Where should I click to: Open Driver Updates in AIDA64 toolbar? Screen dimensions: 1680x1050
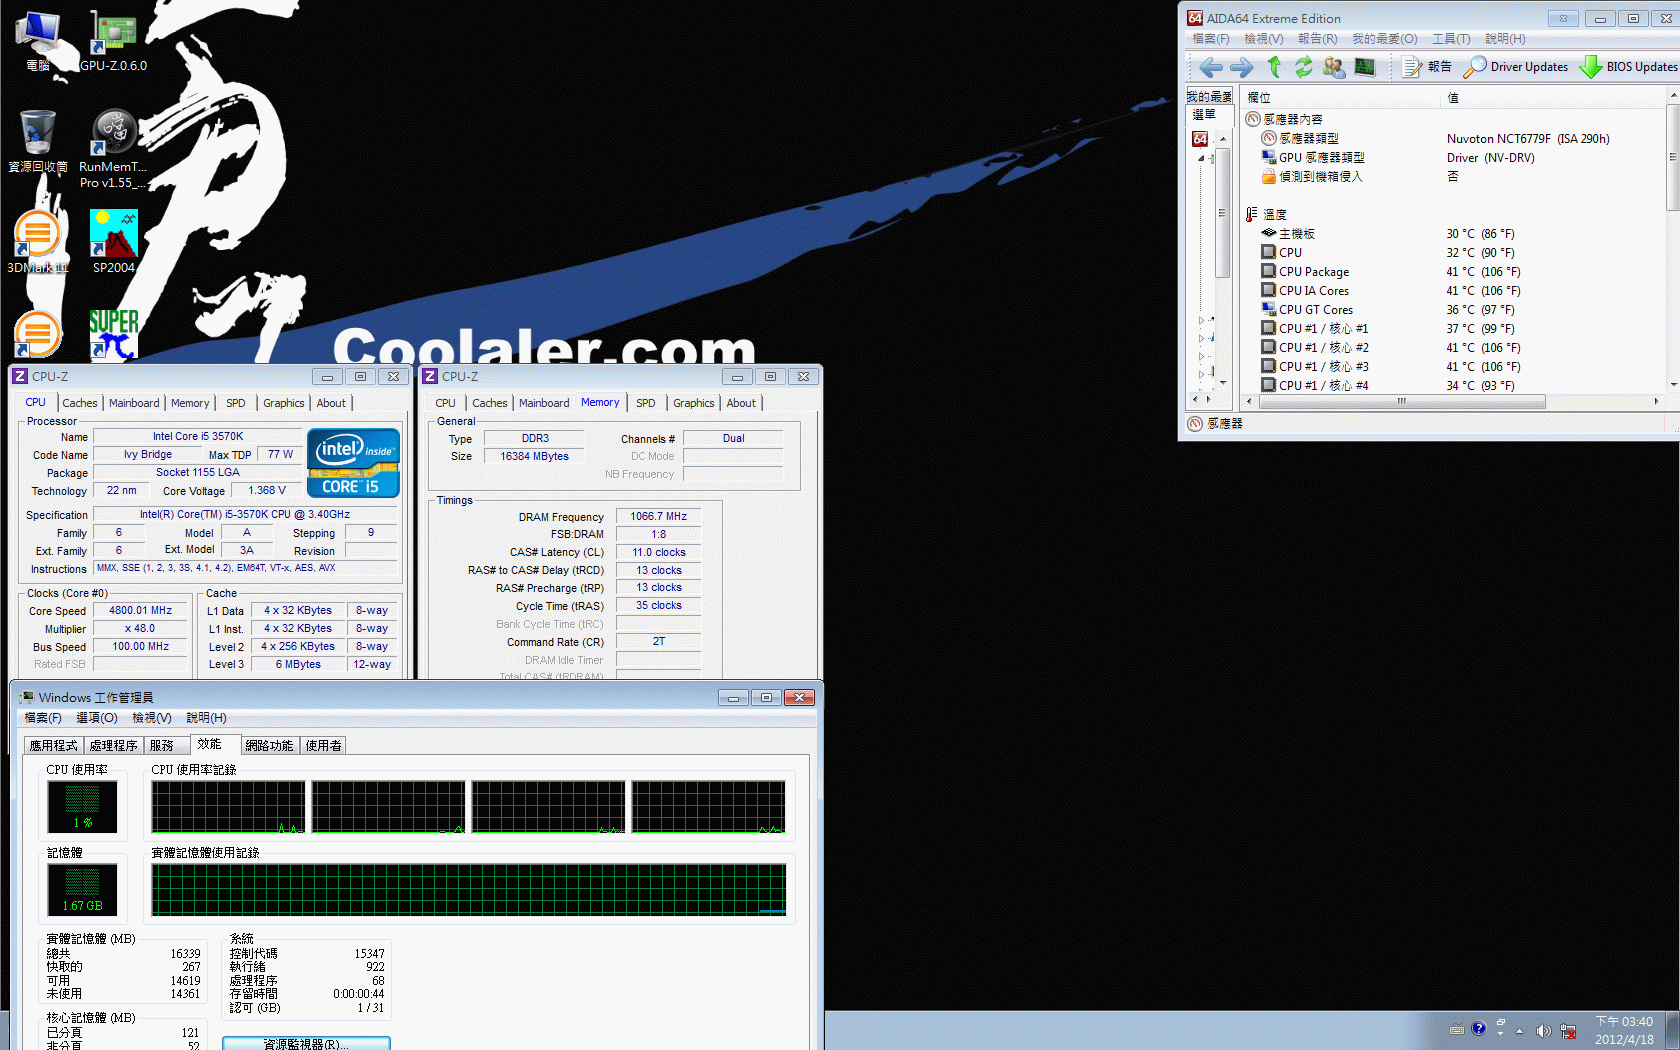(x=1516, y=67)
